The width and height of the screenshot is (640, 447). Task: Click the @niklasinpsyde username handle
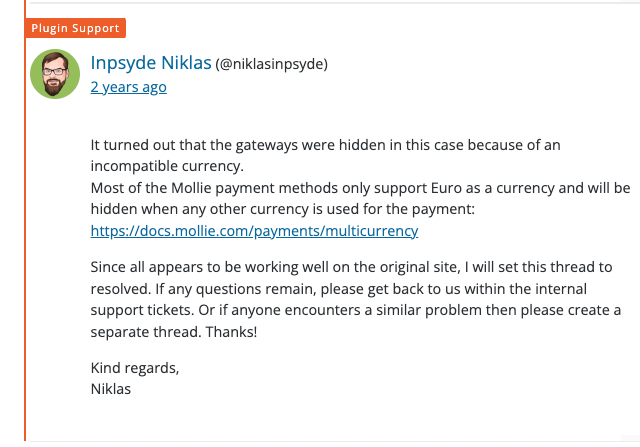pyautogui.click(x=271, y=64)
